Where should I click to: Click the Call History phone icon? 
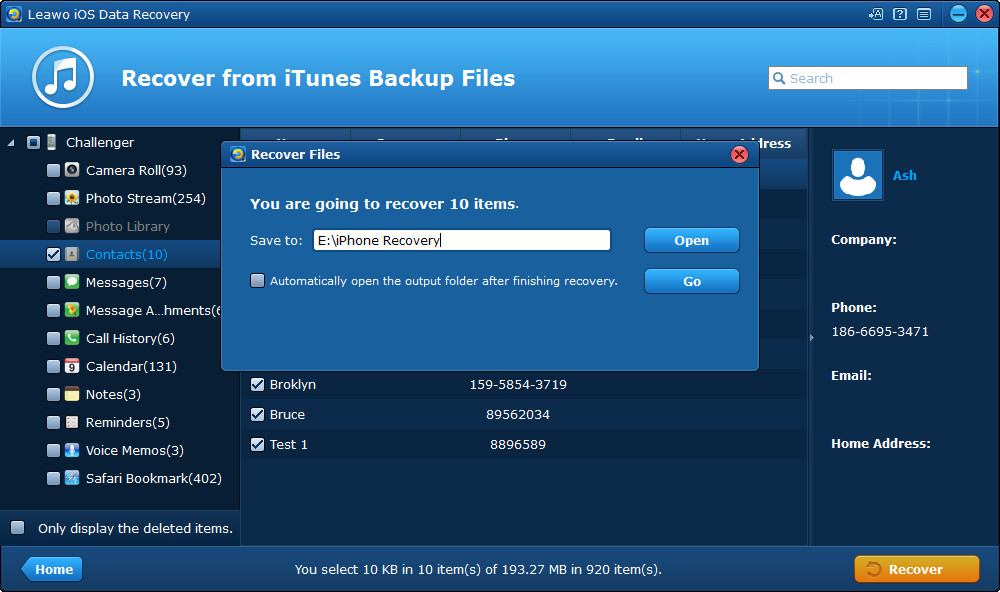tap(72, 338)
